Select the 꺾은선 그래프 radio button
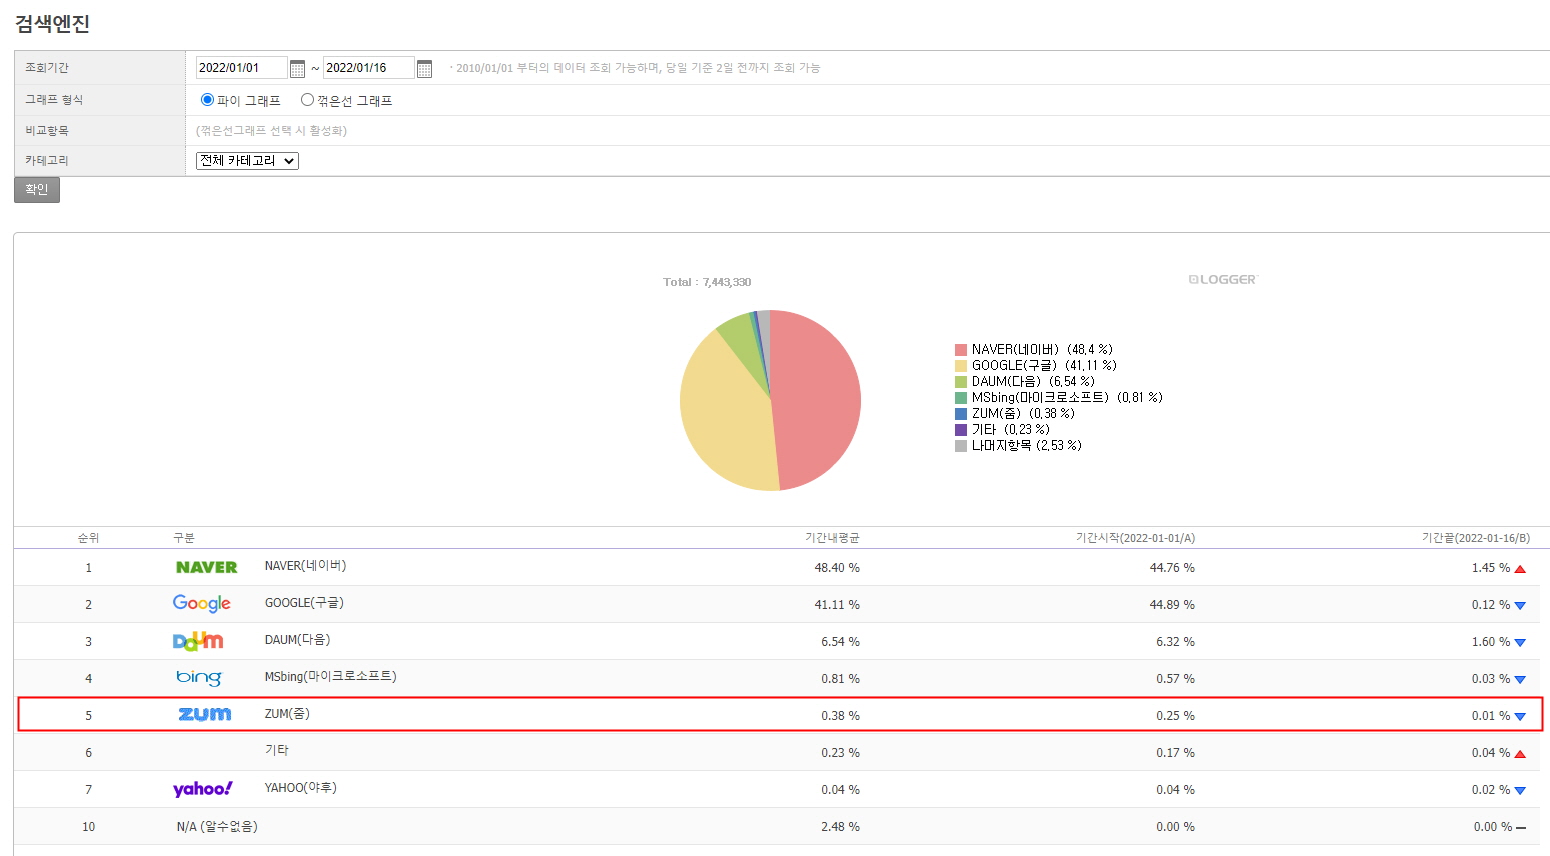 point(307,100)
